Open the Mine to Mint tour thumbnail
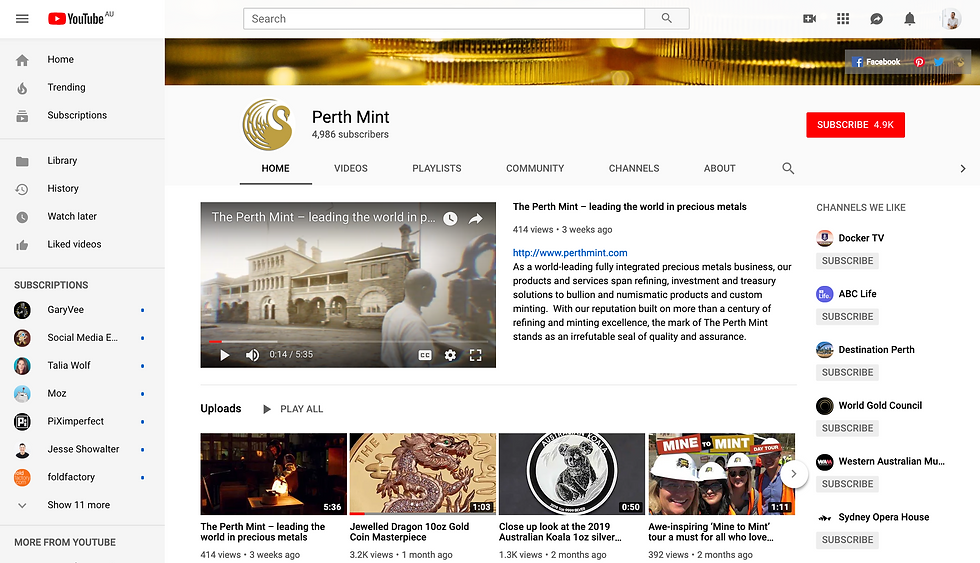 (x=721, y=474)
